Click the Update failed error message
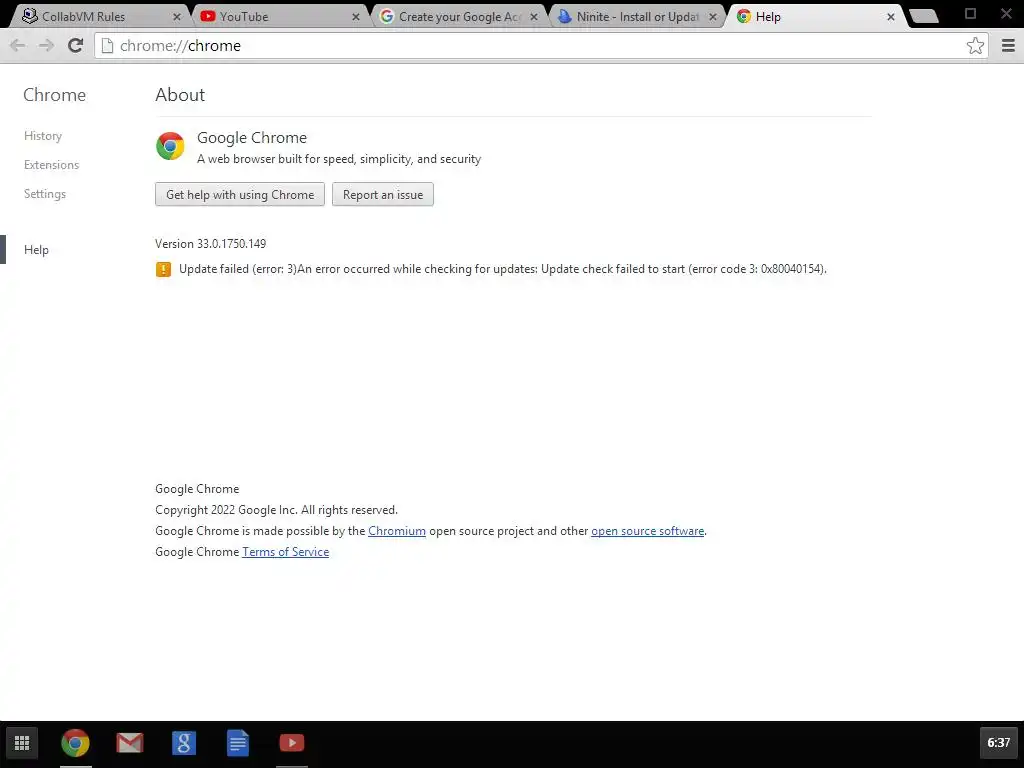 [x=503, y=269]
